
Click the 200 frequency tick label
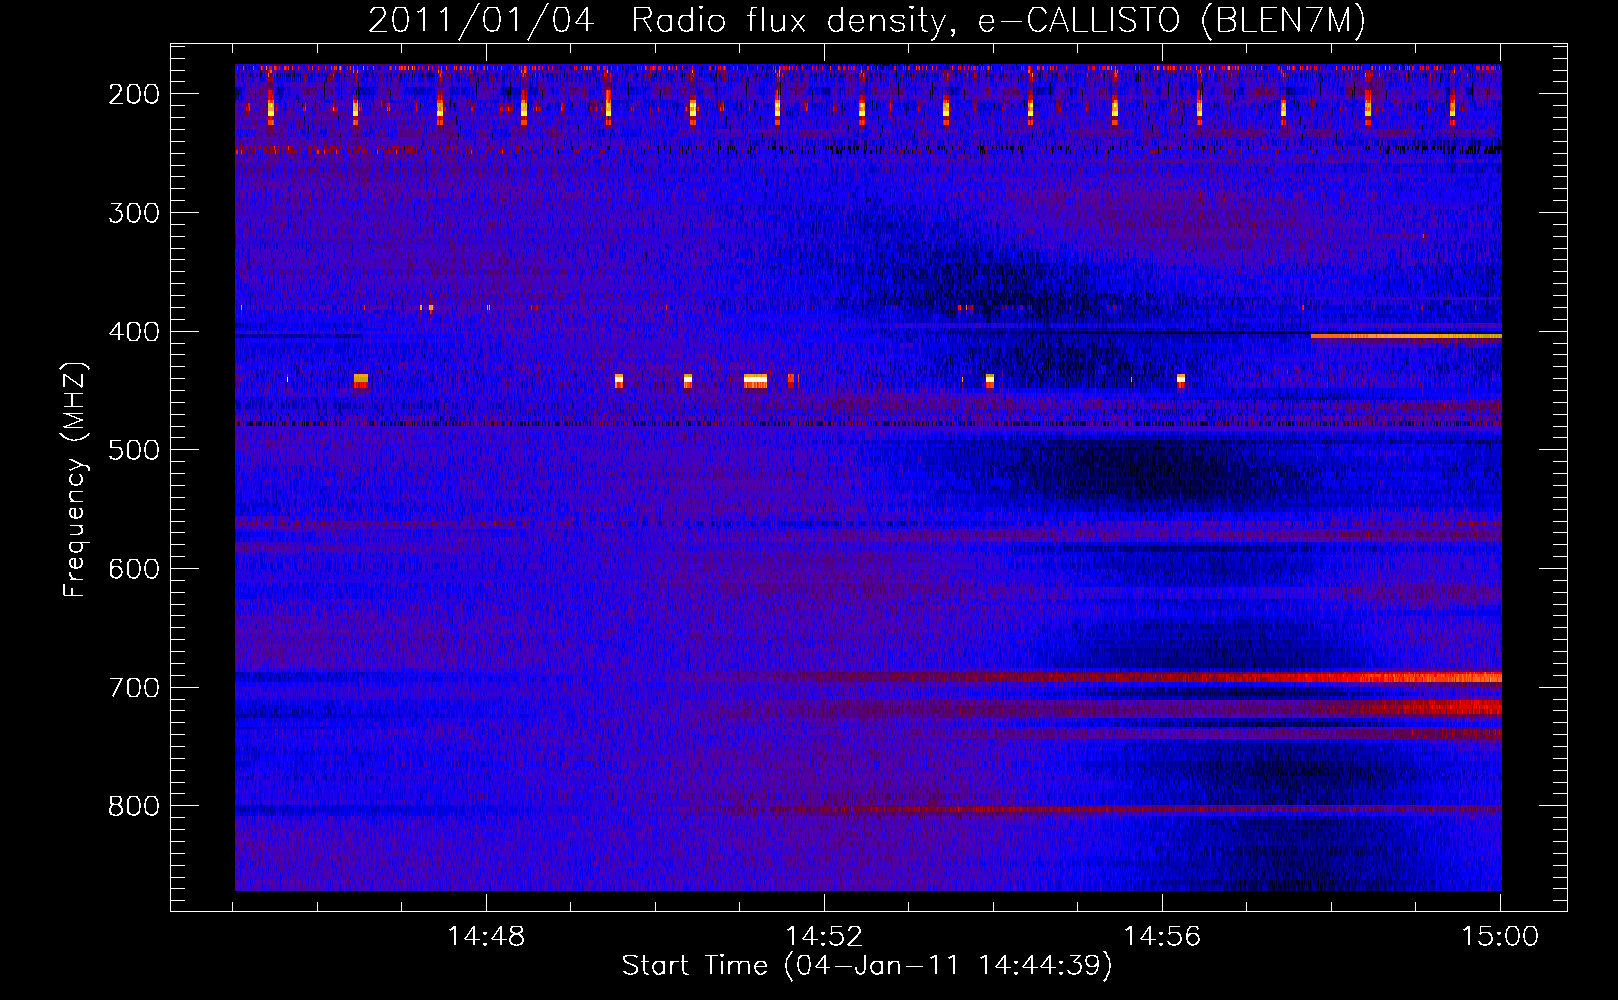pyautogui.click(x=134, y=94)
